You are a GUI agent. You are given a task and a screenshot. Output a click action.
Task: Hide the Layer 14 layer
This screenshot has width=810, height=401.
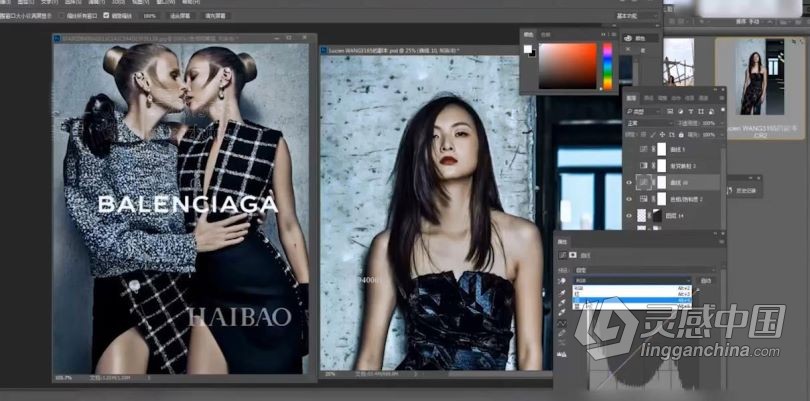click(629, 215)
